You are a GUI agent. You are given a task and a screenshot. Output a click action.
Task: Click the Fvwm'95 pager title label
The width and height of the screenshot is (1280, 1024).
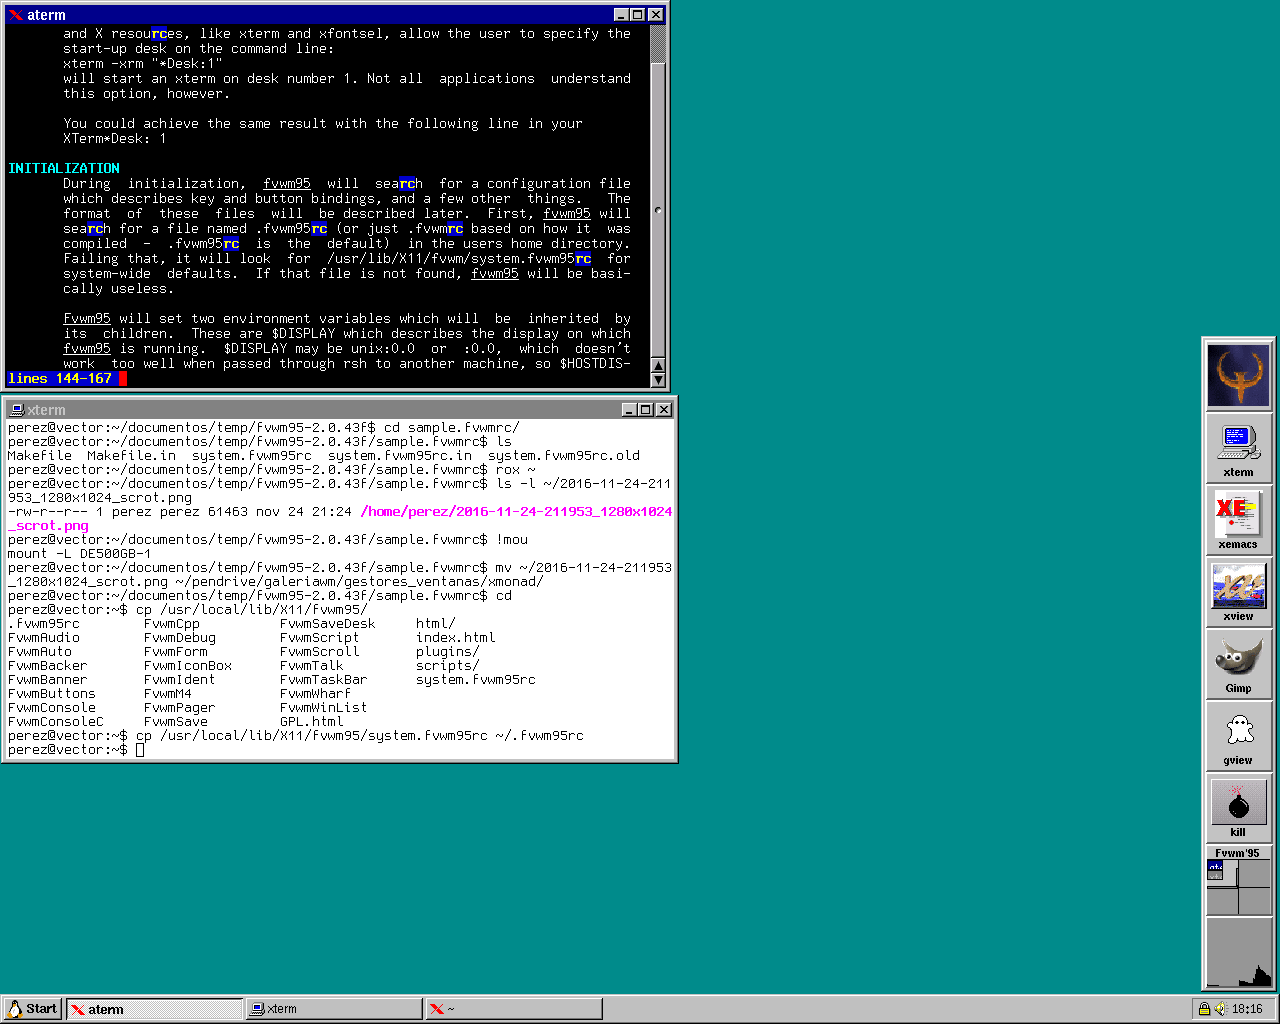pos(1238,853)
